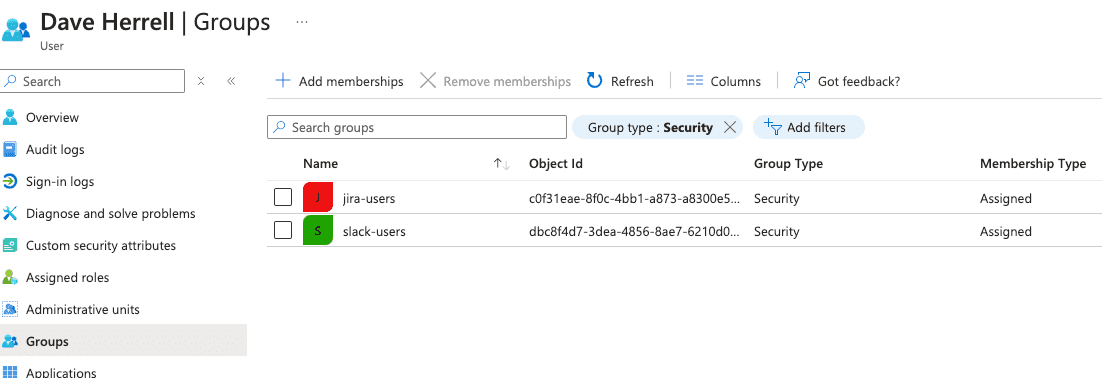Viewport: 1102px width, 378px height.
Task: Click the user avatar icon beside Dave Herrell
Action: point(15,29)
